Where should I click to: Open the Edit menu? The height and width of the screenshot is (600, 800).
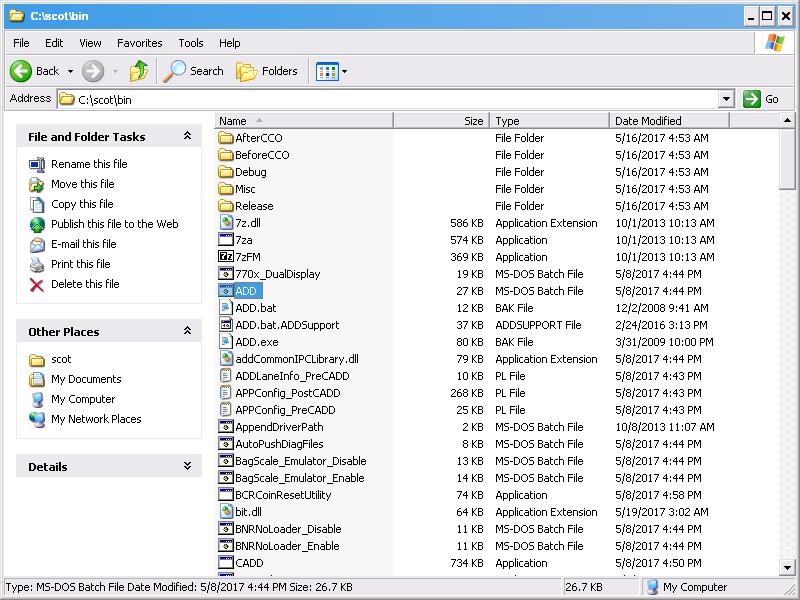(x=54, y=43)
